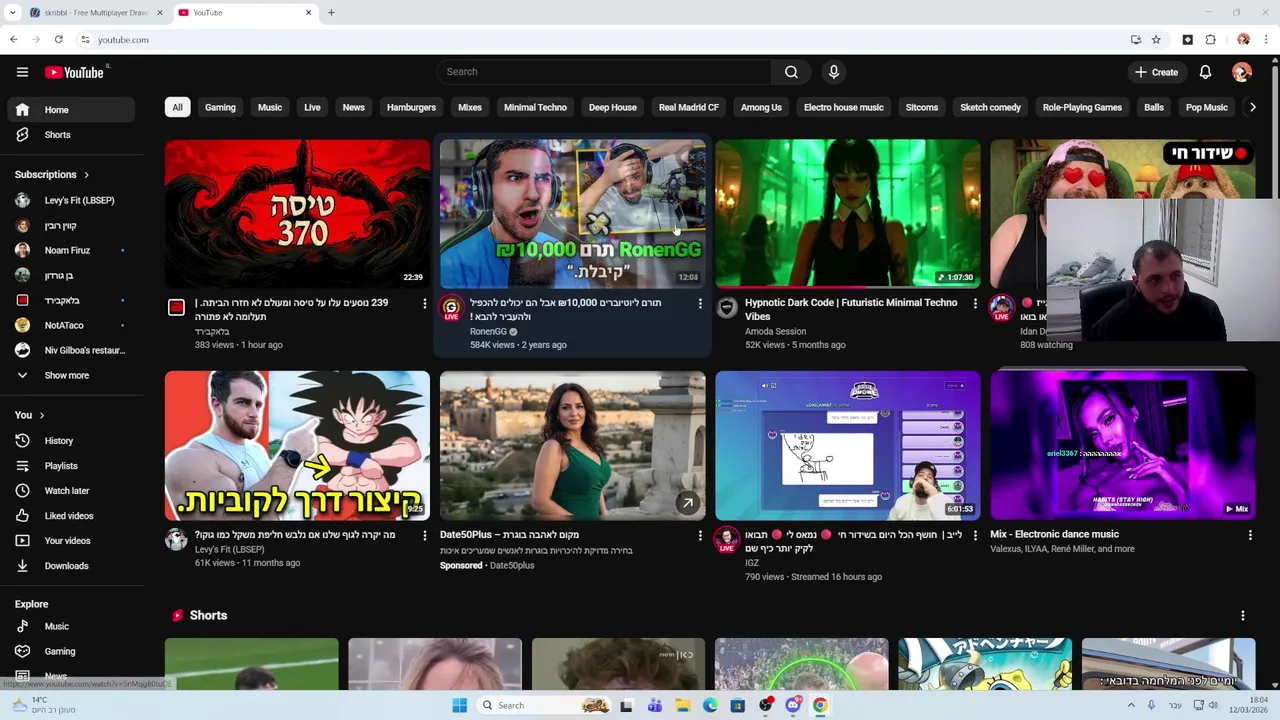Expand the You section arrow
This screenshot has height=720, width=1280.
point(42,415)
